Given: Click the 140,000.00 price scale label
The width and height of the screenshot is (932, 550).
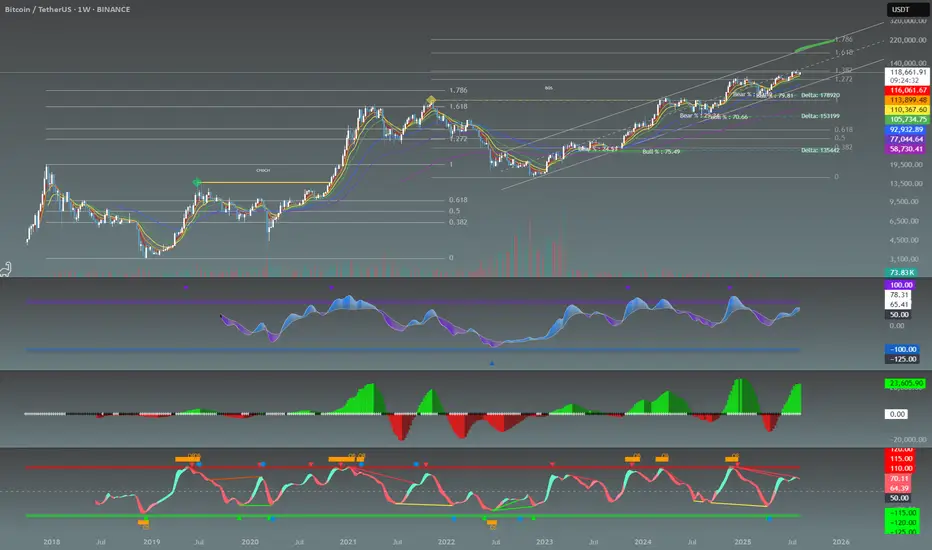Looking at the screenshot, I should [908, 62].
